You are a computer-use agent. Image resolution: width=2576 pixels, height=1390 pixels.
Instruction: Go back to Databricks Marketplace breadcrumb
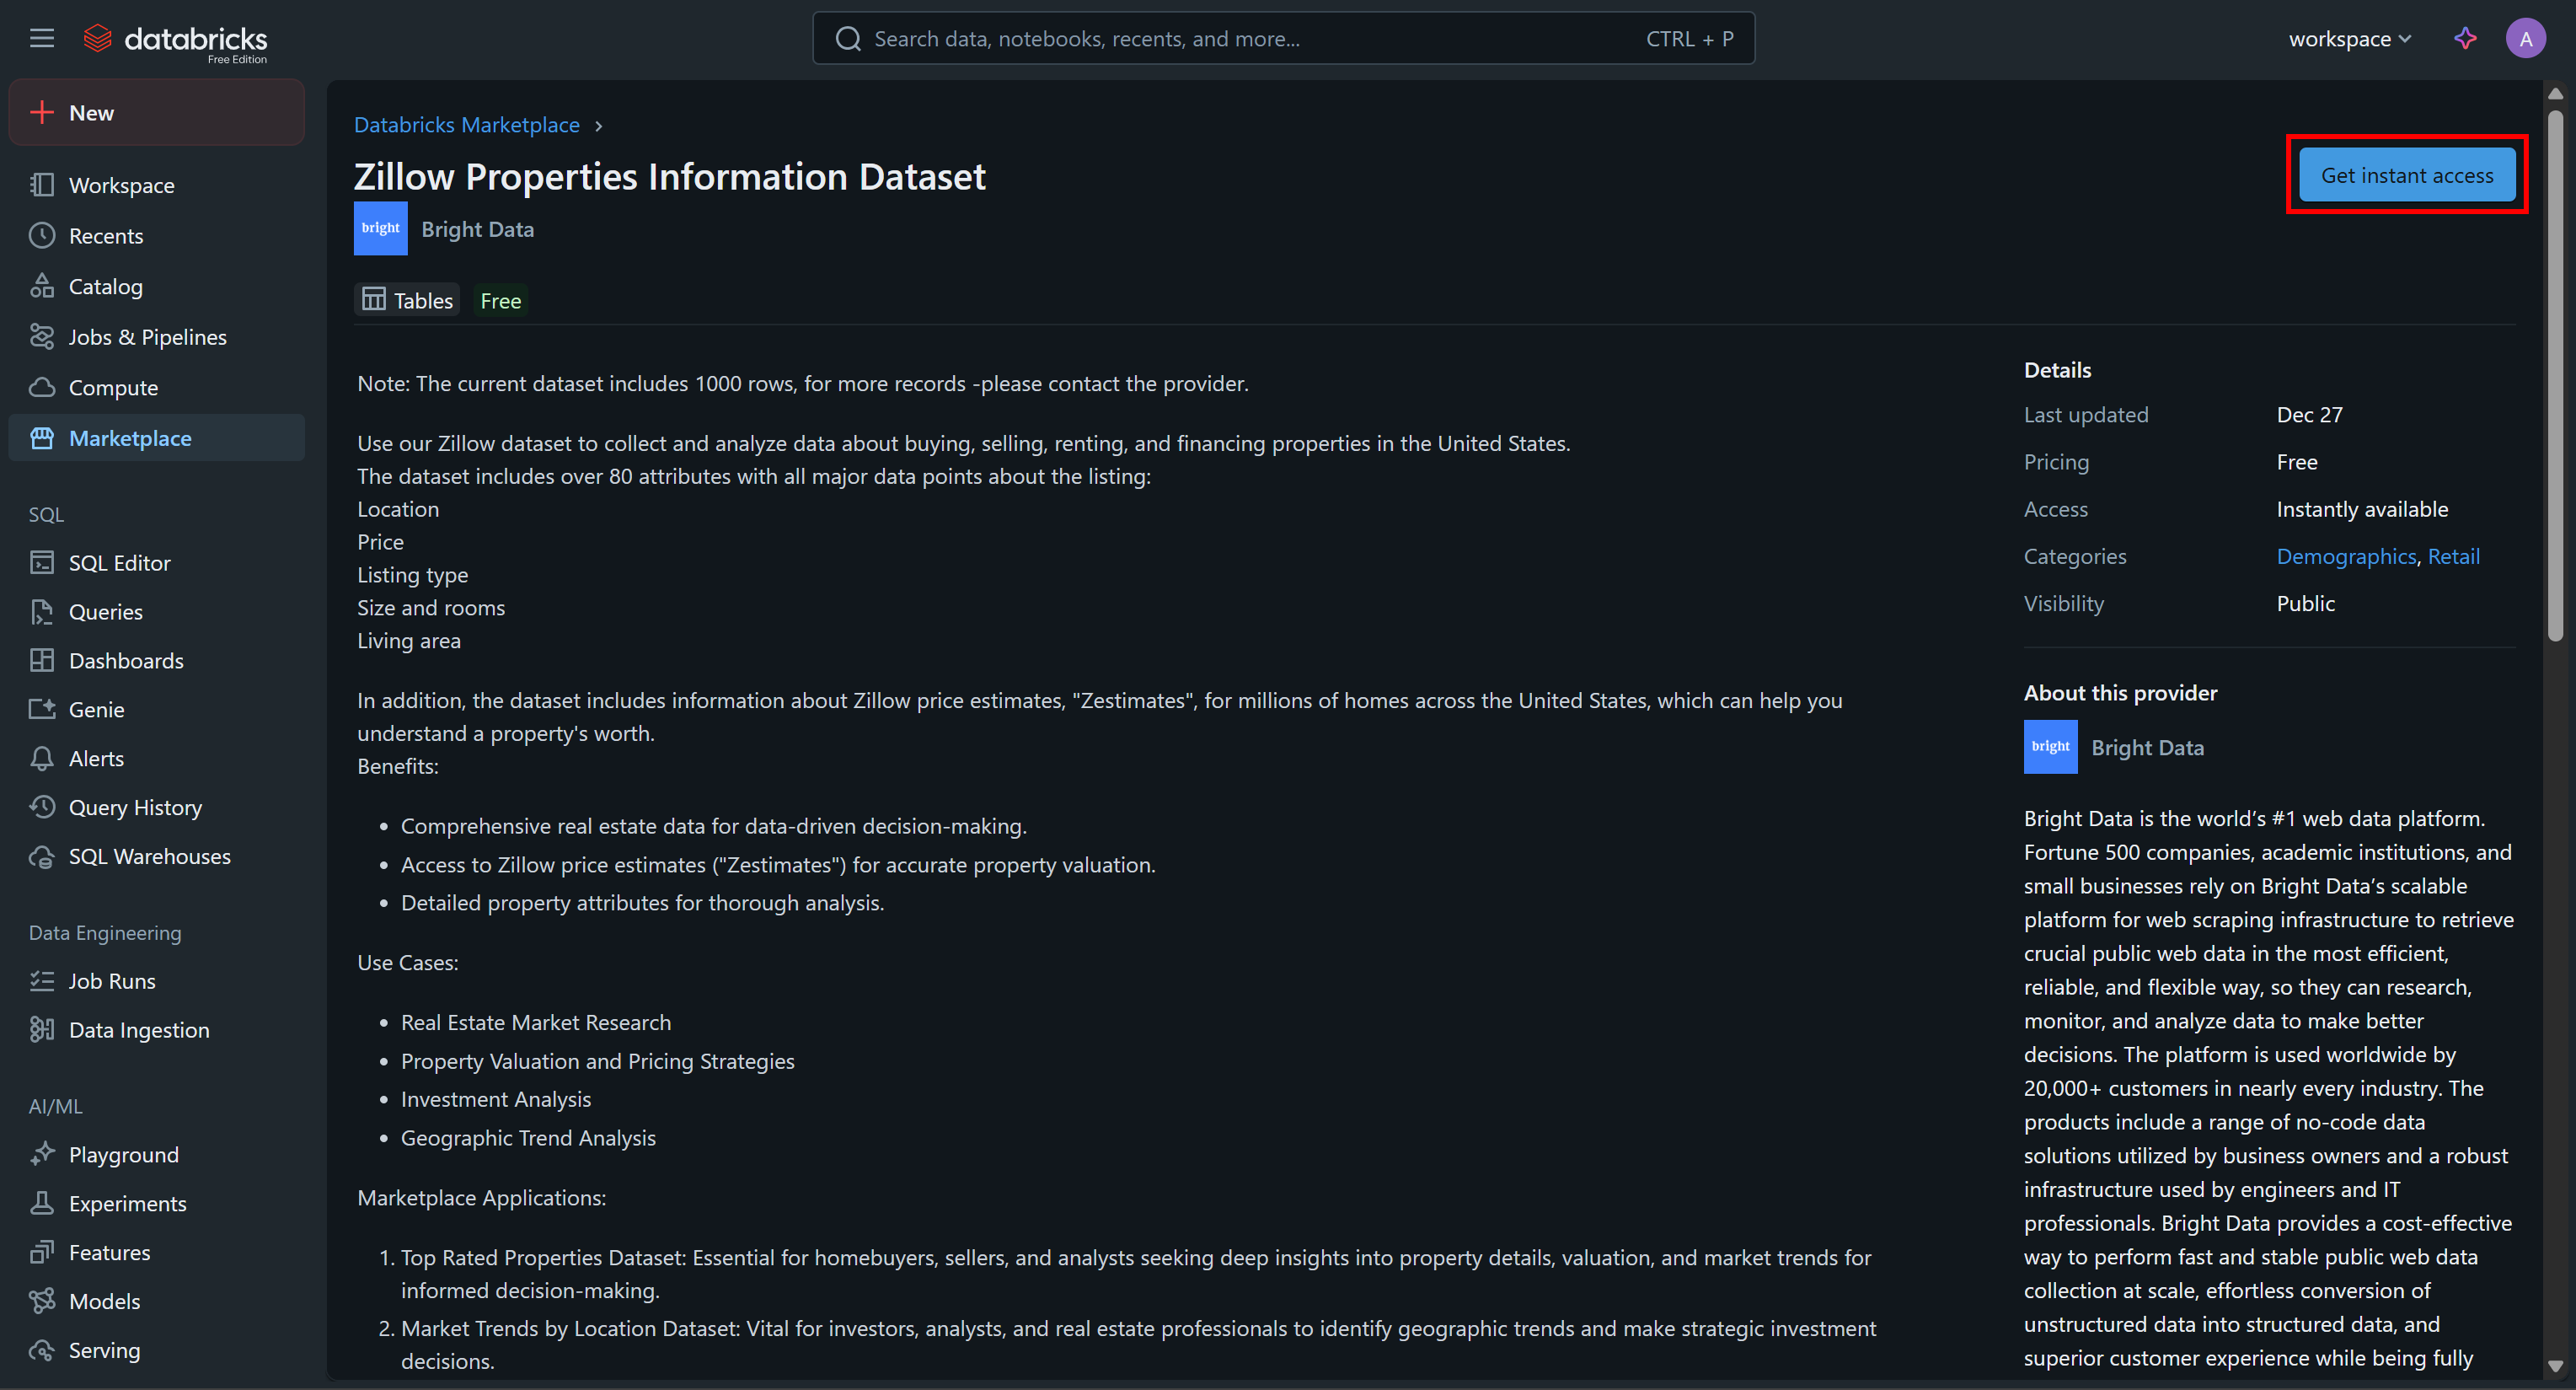(466, 125)
